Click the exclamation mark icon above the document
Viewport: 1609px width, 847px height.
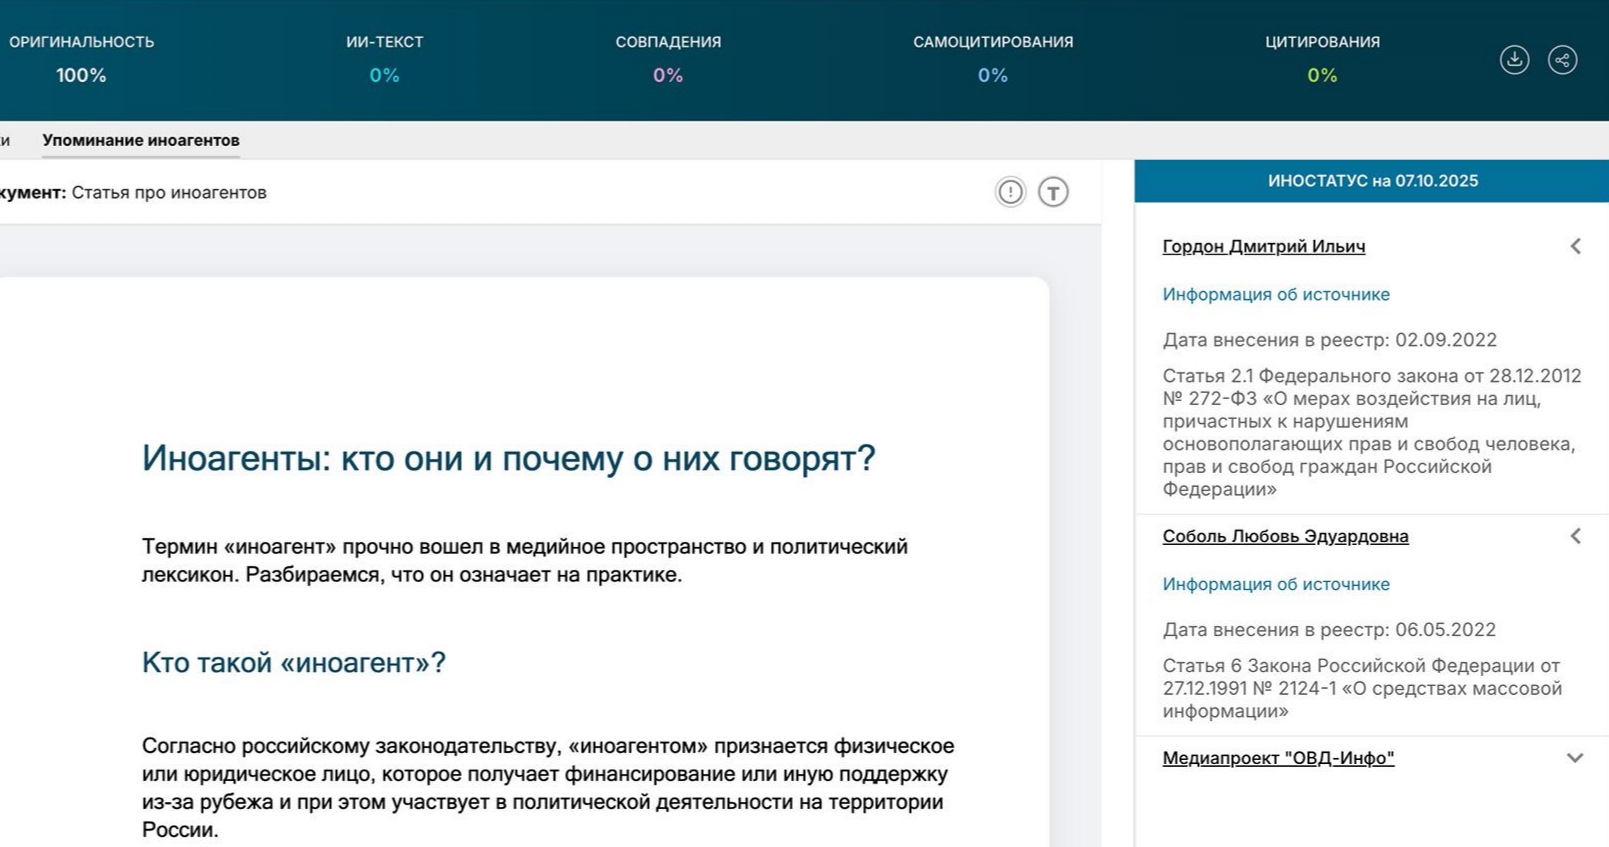[x=1010, y=192]
